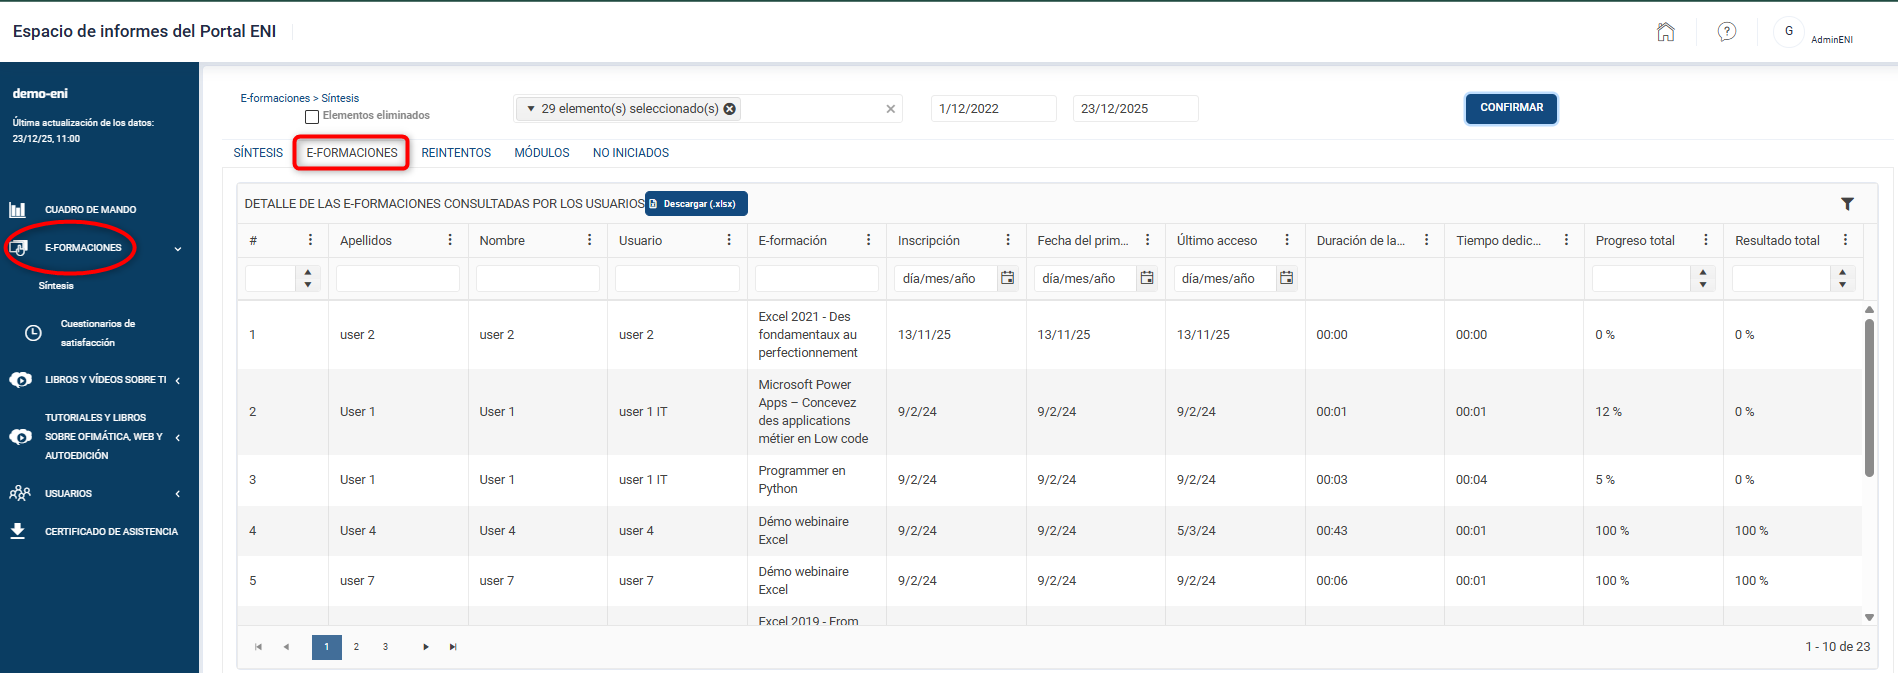Expand the Usuarios sidebar section

177,494
